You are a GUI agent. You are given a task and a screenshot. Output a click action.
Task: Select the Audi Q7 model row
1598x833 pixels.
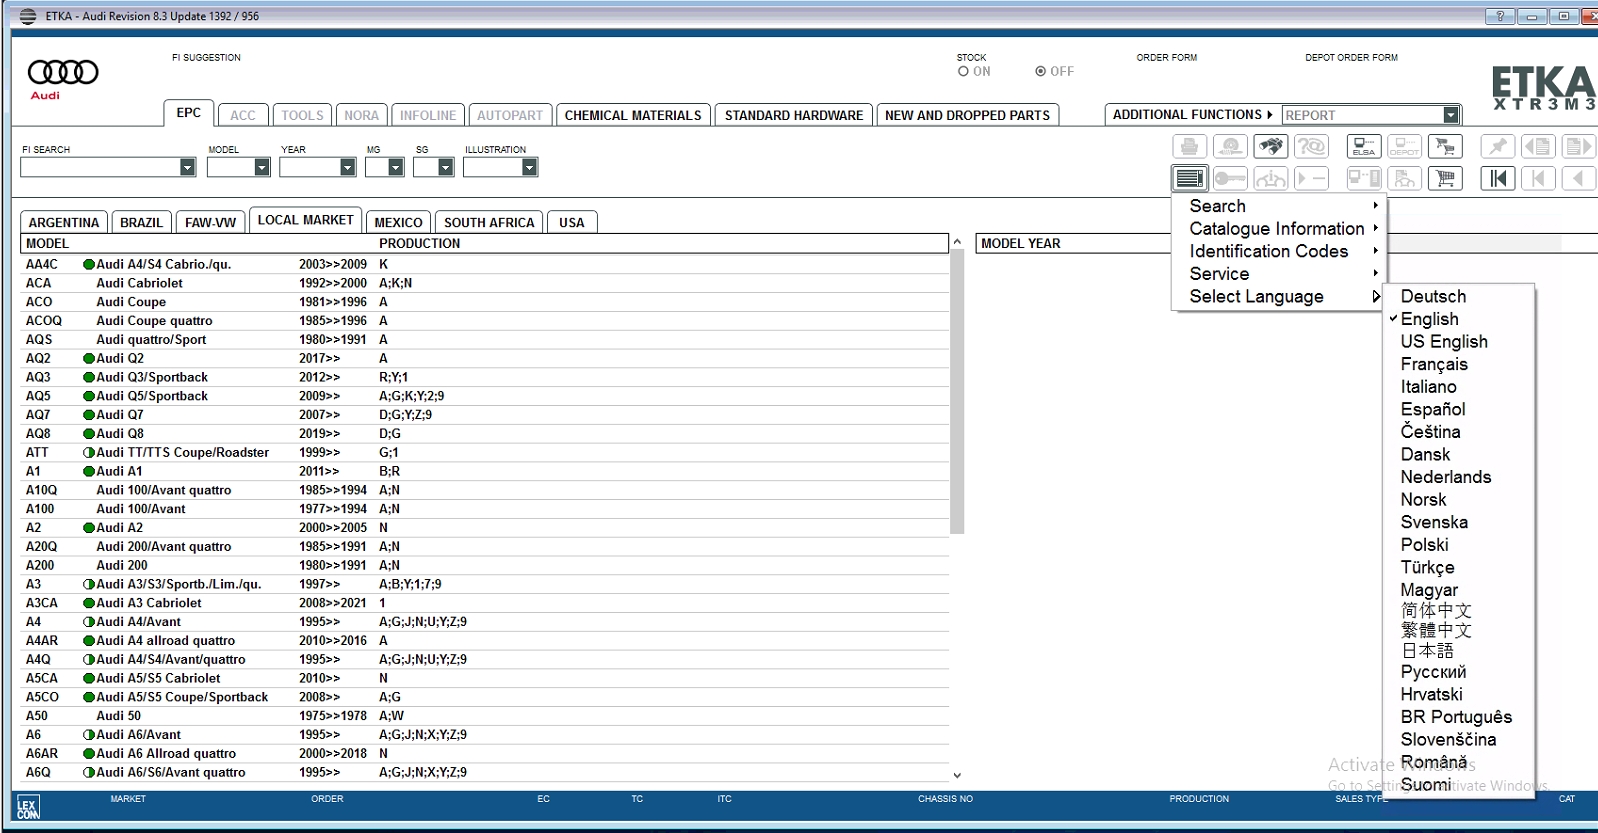[x=485, y=415]
